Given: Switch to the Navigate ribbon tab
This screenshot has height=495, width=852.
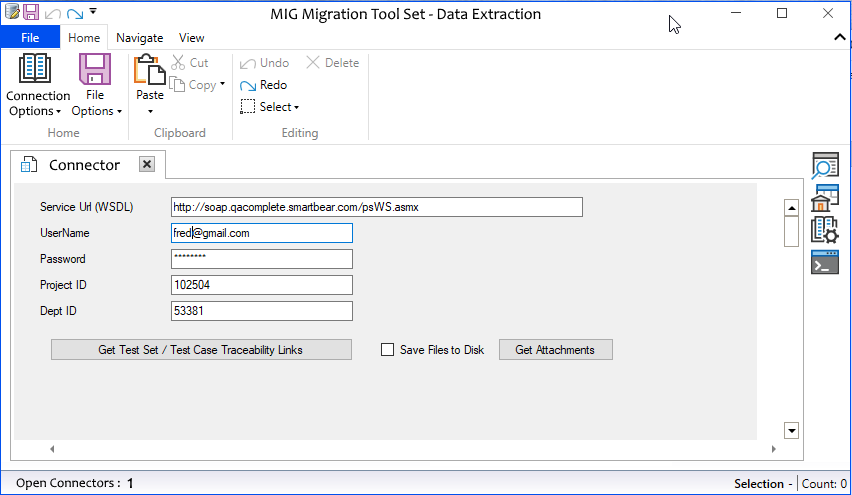Looking at the screenshot, I should coord(140,37).
